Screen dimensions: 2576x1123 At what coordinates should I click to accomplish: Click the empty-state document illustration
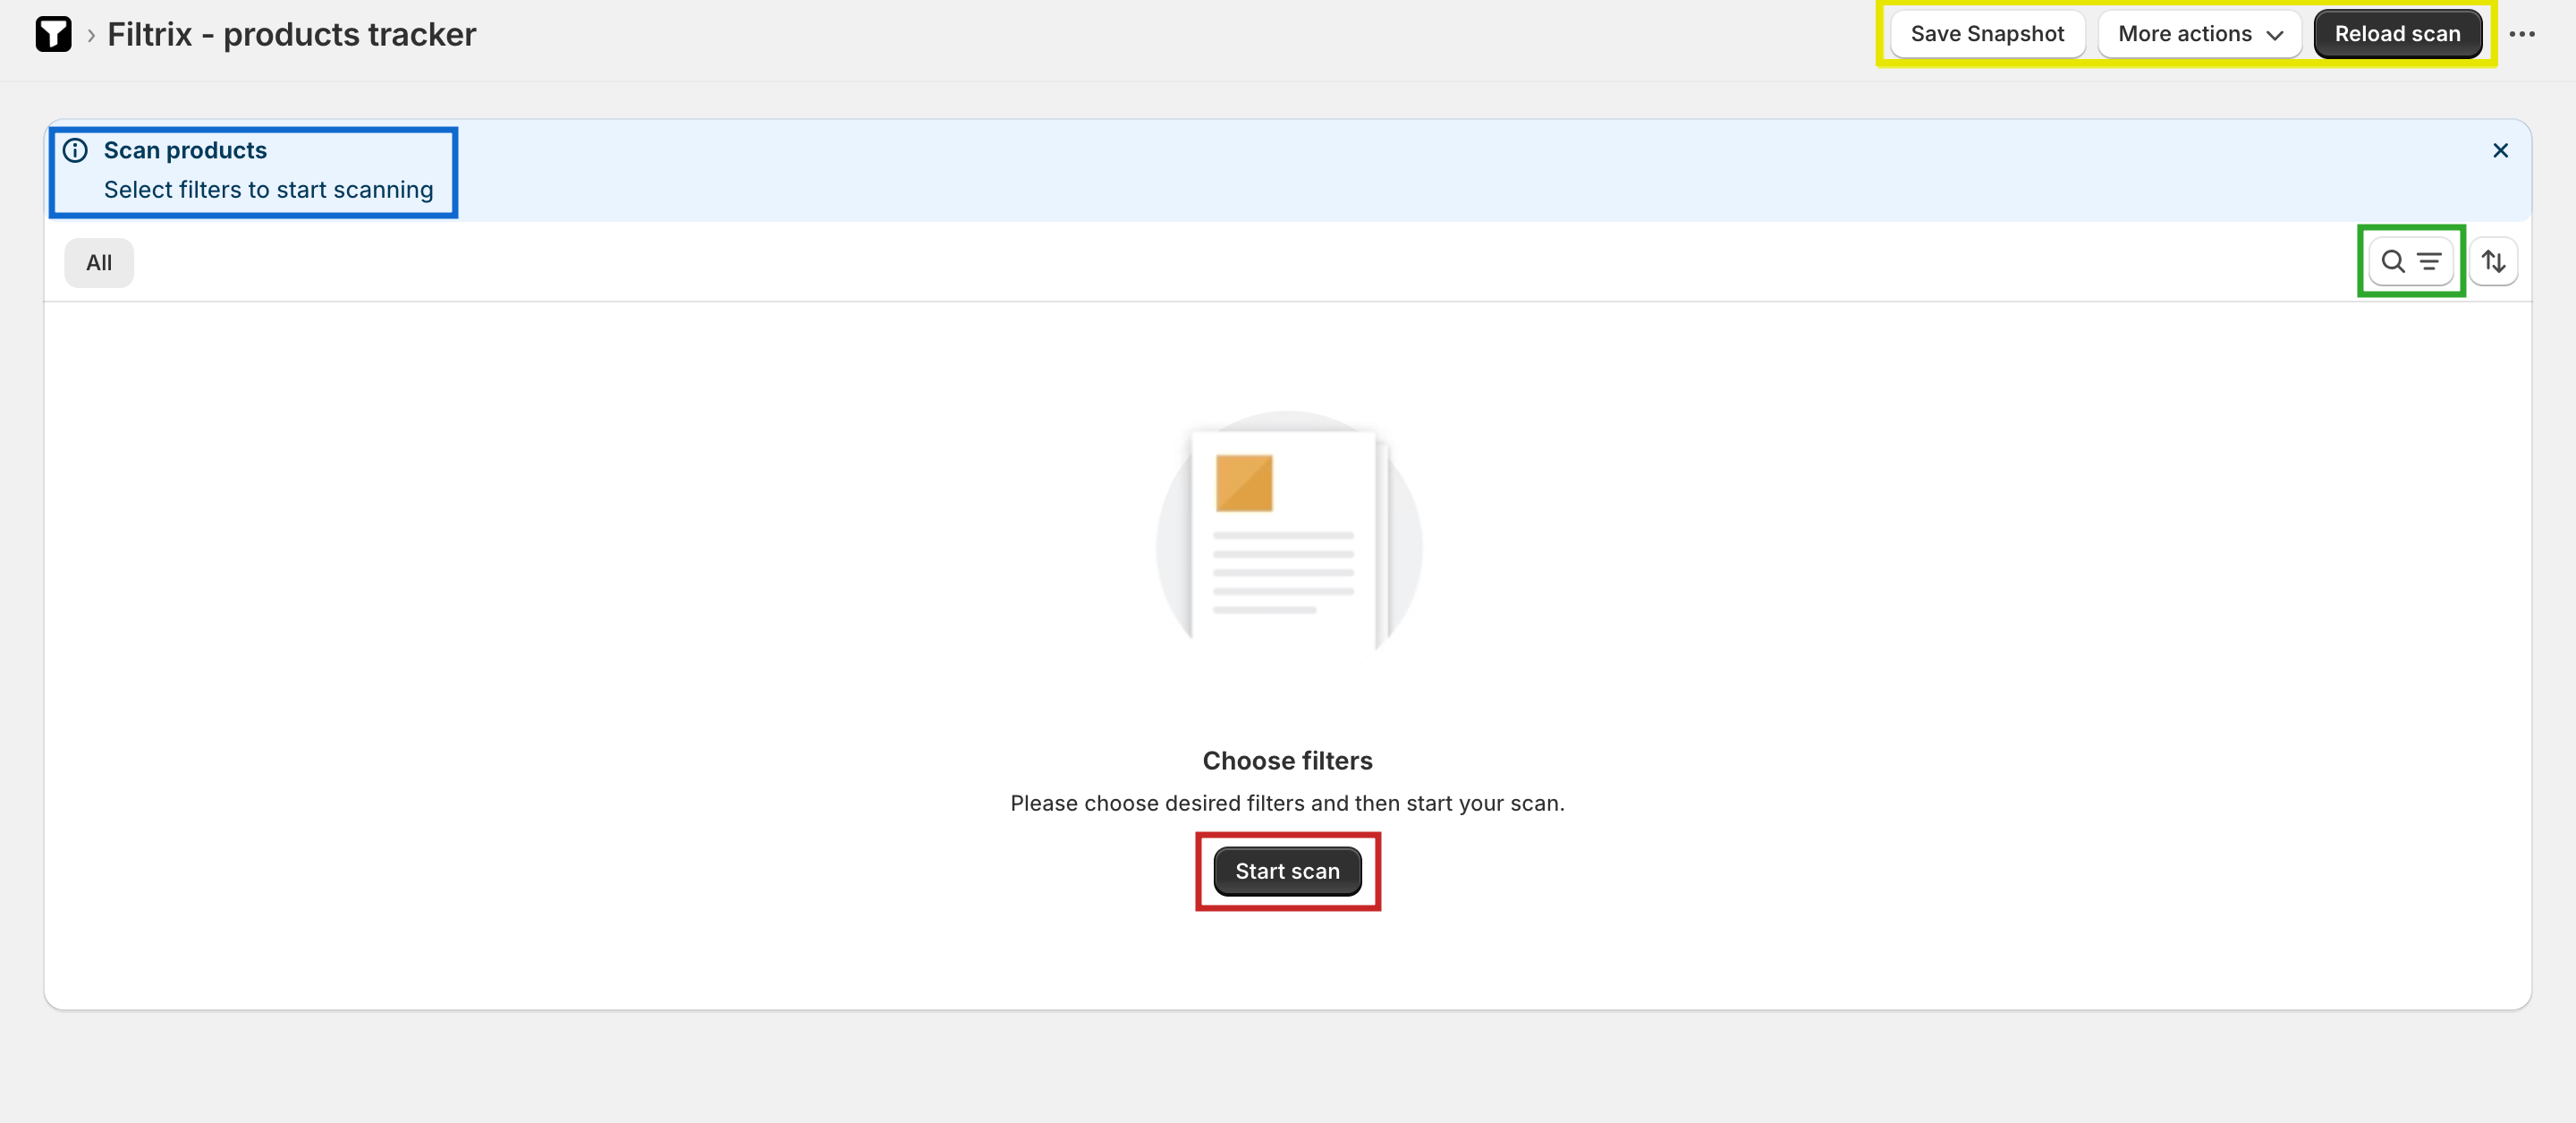(x=1287, y=536)
